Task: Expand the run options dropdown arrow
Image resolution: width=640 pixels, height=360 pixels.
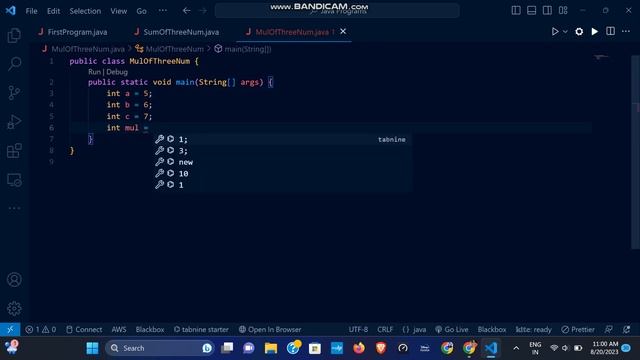Action: 565,31
